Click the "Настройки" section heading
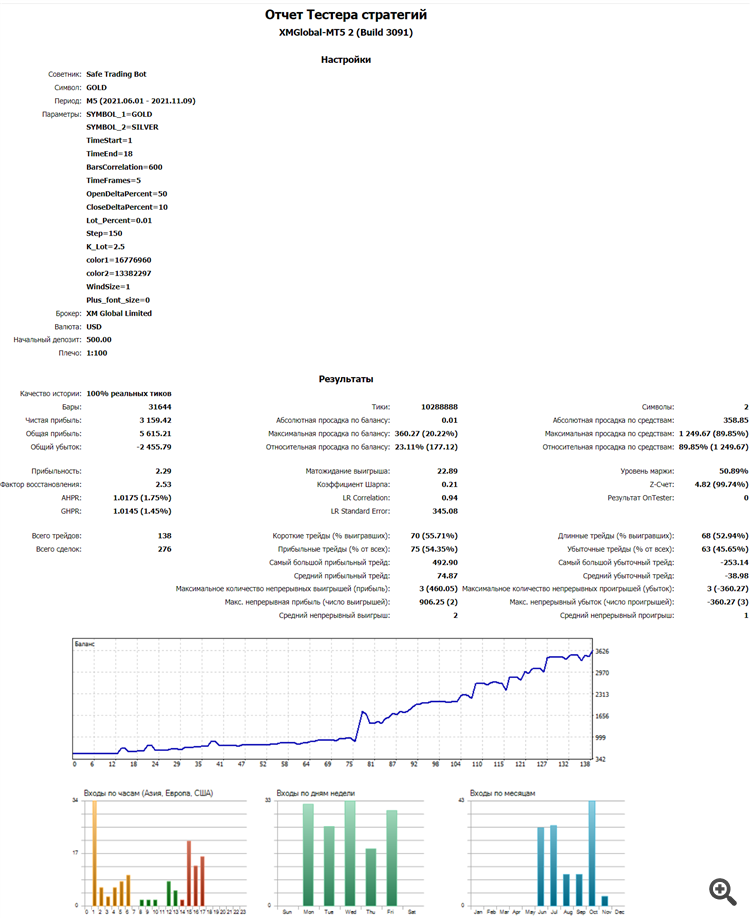The image size is (750, 918). pos(345,60)
